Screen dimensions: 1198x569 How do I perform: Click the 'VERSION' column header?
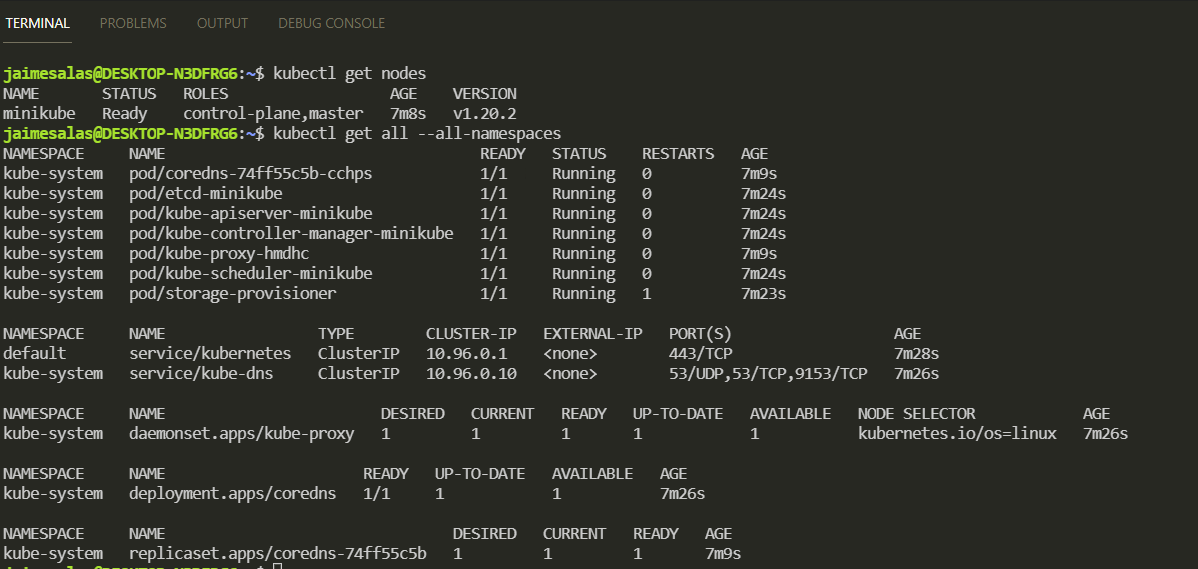(x=484, y=94)
